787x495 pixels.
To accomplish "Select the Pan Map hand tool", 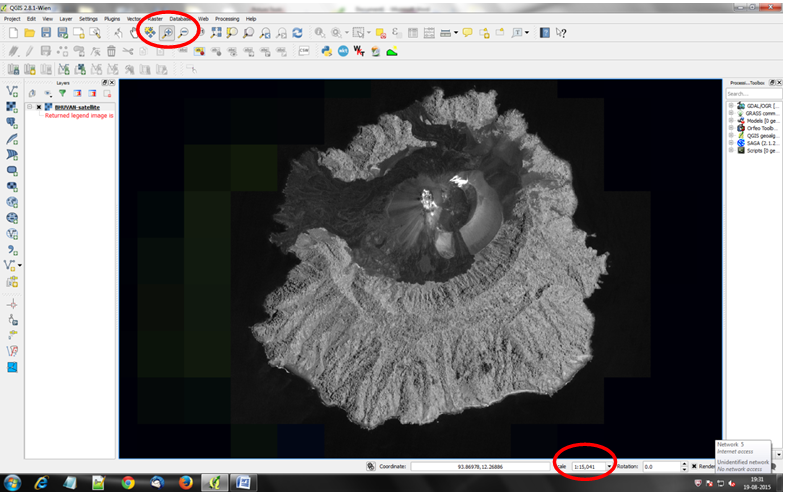I will point(134,33).
